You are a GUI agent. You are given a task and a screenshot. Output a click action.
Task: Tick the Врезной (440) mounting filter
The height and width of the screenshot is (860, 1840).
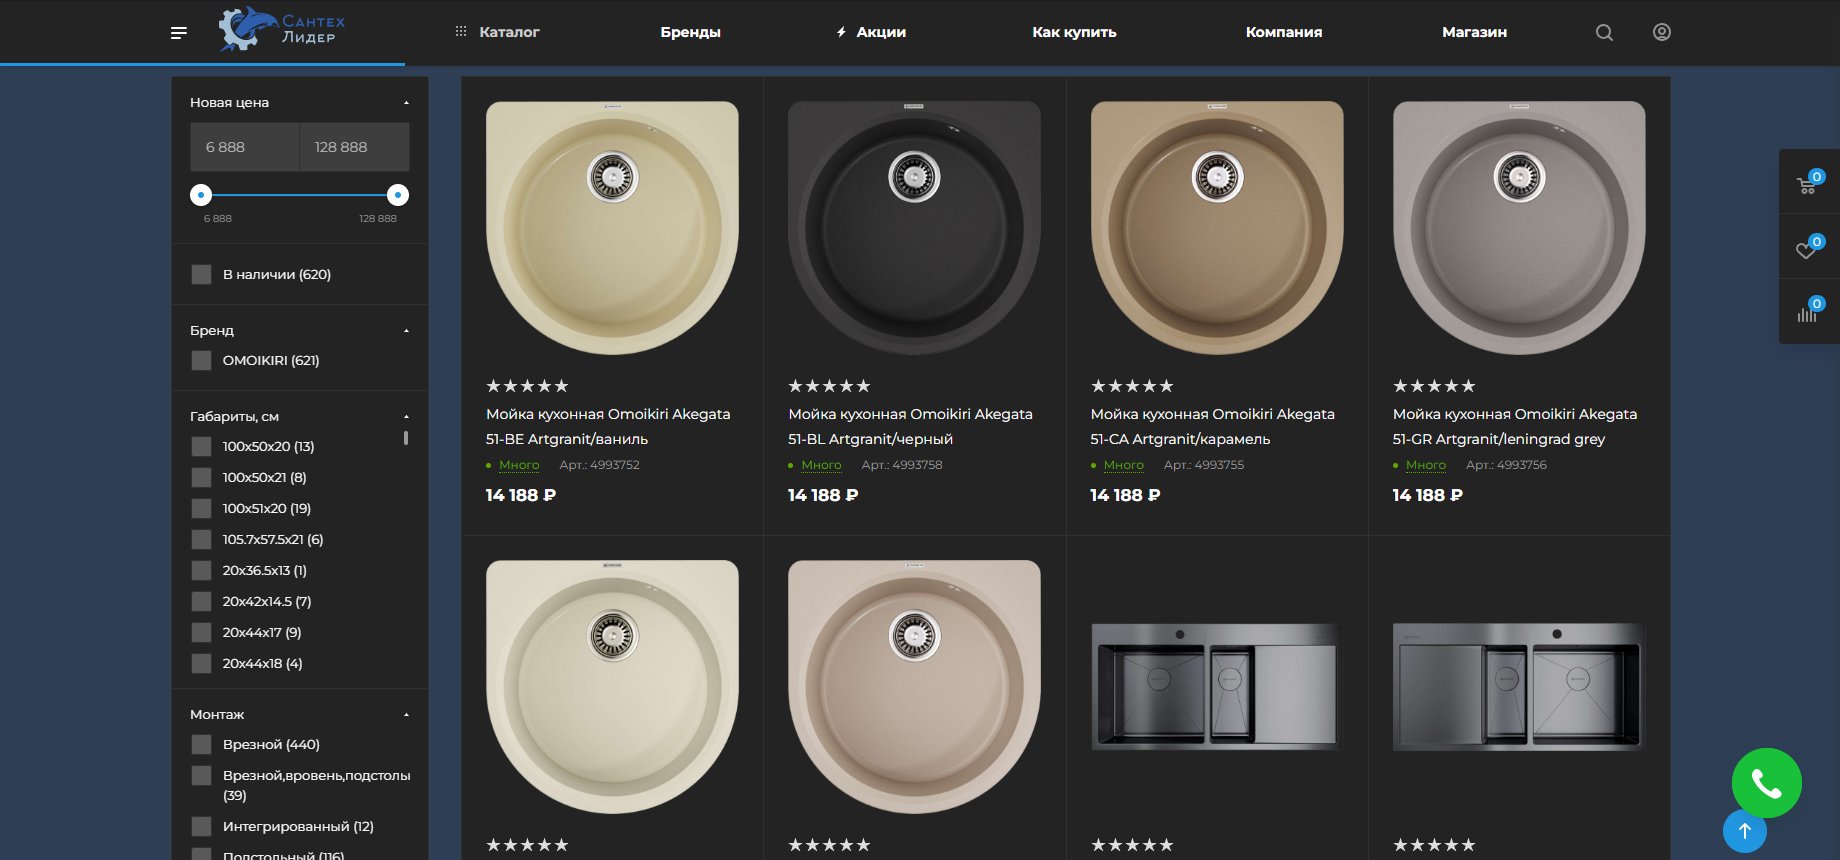point(201,744)
